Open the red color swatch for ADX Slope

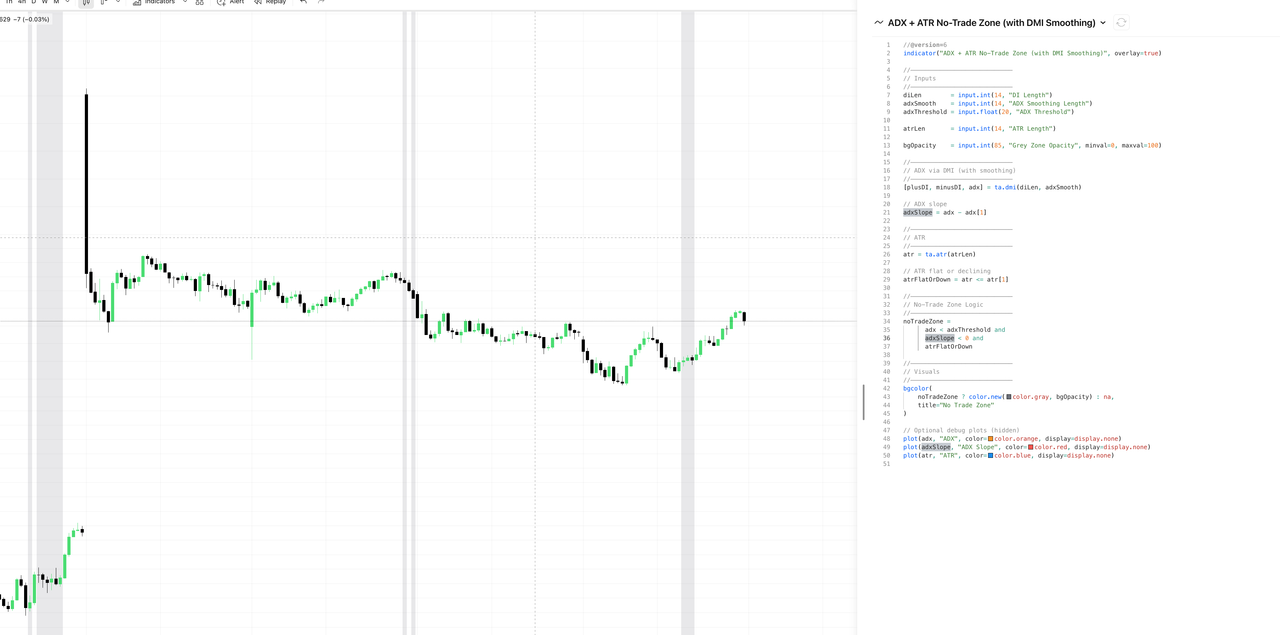[1031, 447]
